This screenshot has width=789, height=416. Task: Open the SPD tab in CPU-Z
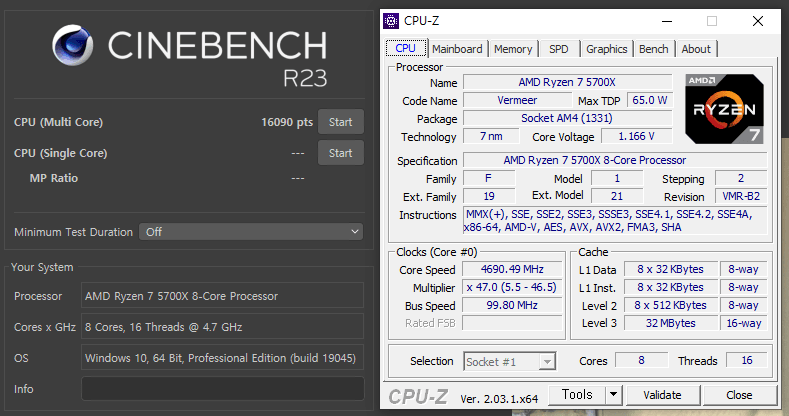click(x=559, y=49)
